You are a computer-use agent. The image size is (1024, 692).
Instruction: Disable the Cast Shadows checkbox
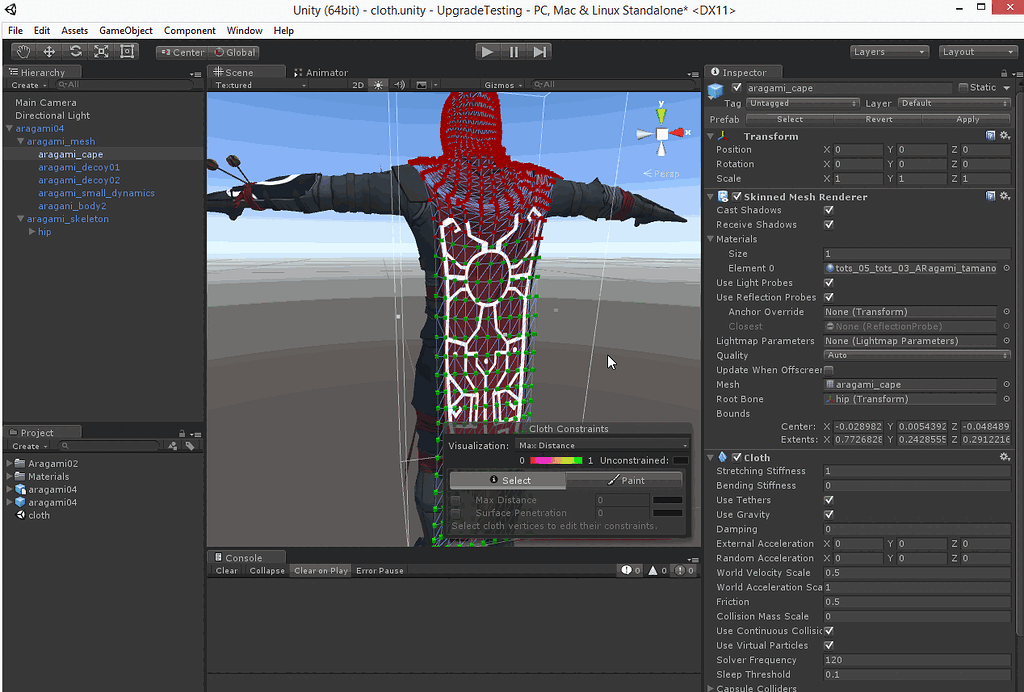coord(828,210)
